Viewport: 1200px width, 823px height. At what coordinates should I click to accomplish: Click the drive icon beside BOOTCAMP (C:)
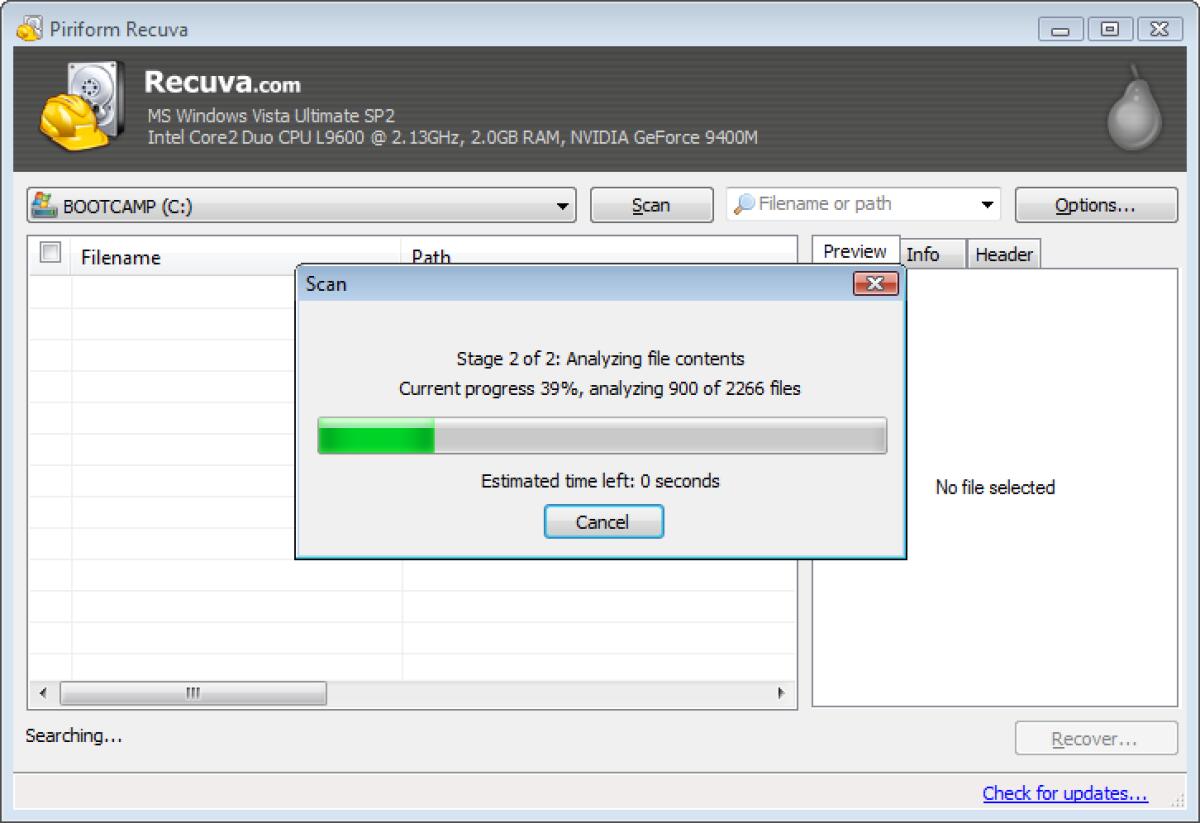[x=44, y=204]
